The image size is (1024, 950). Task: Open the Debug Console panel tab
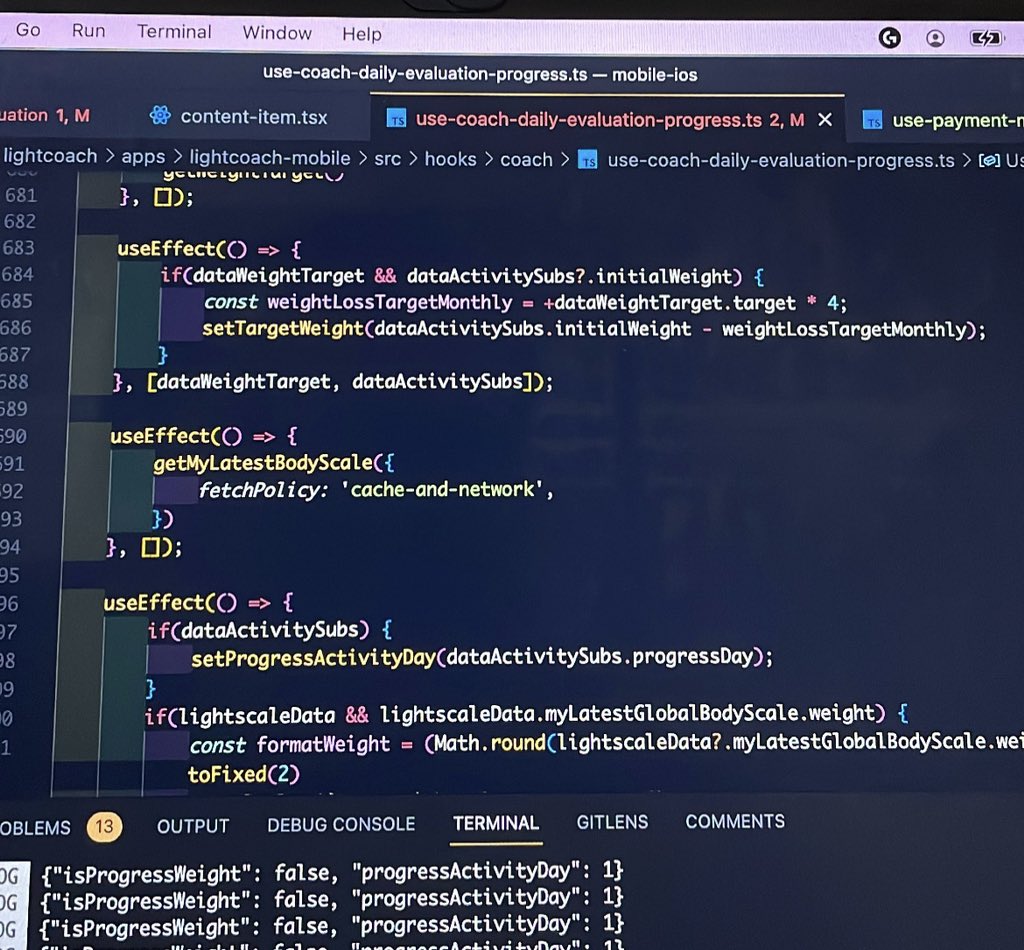(341, 825)
